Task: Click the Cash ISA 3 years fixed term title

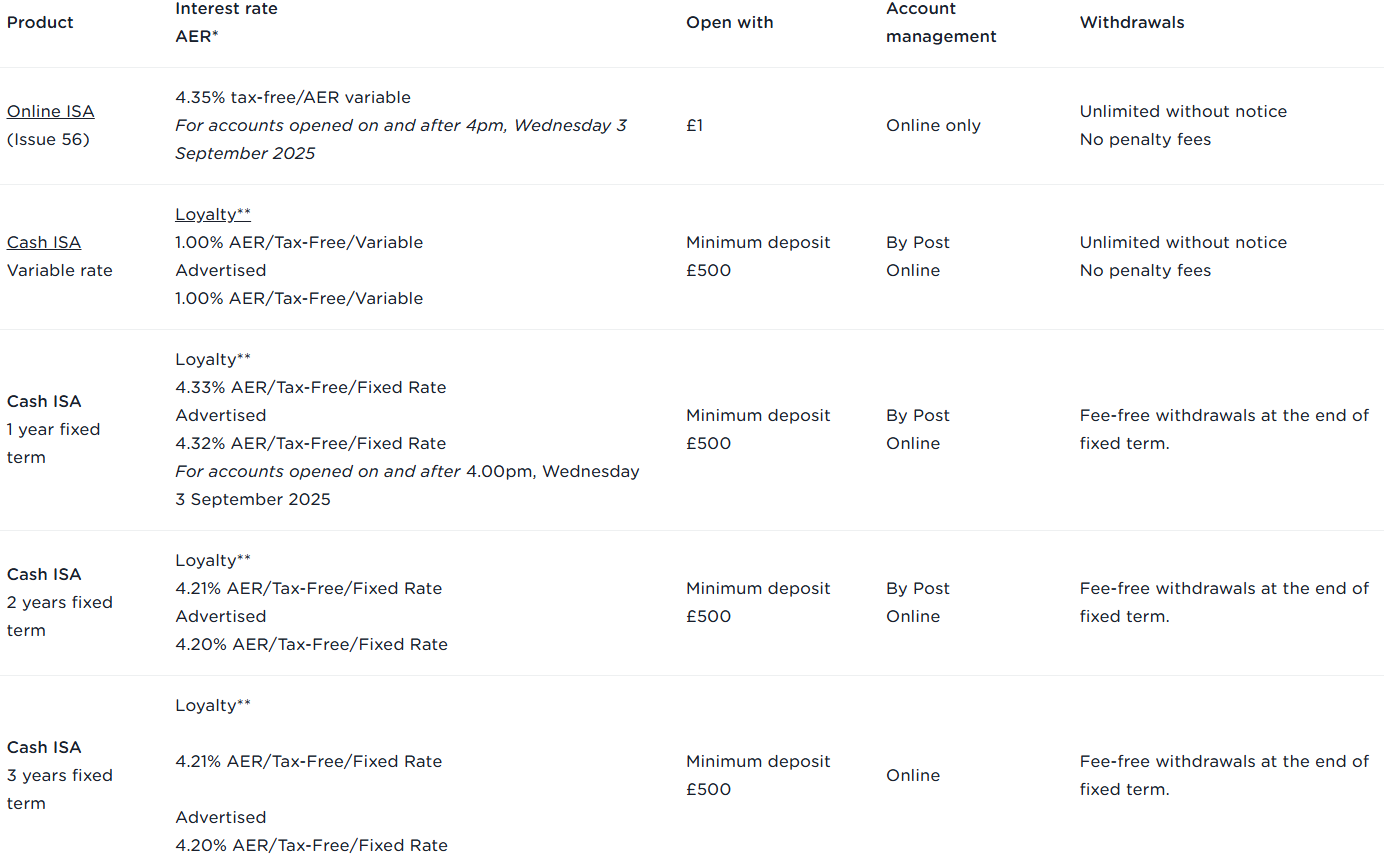Action: pos(60,775)
